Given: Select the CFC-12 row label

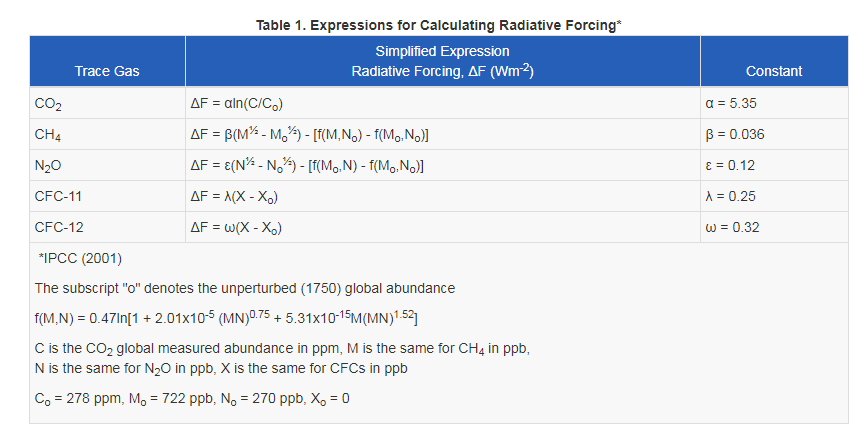Looking at the screenshot, I should (x=59, y=227).
